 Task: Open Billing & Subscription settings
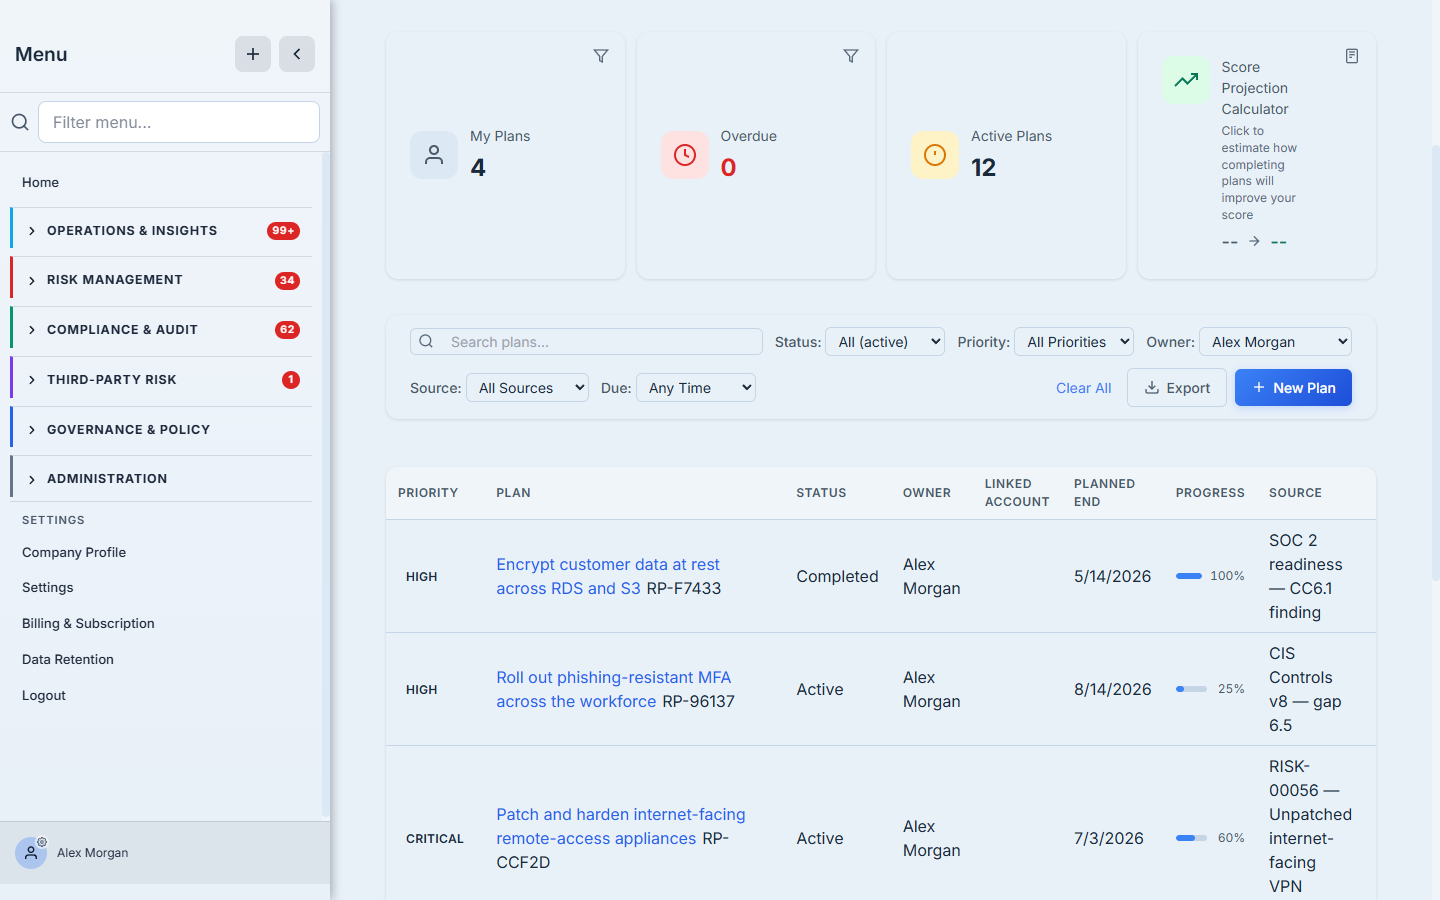point(88,623)
